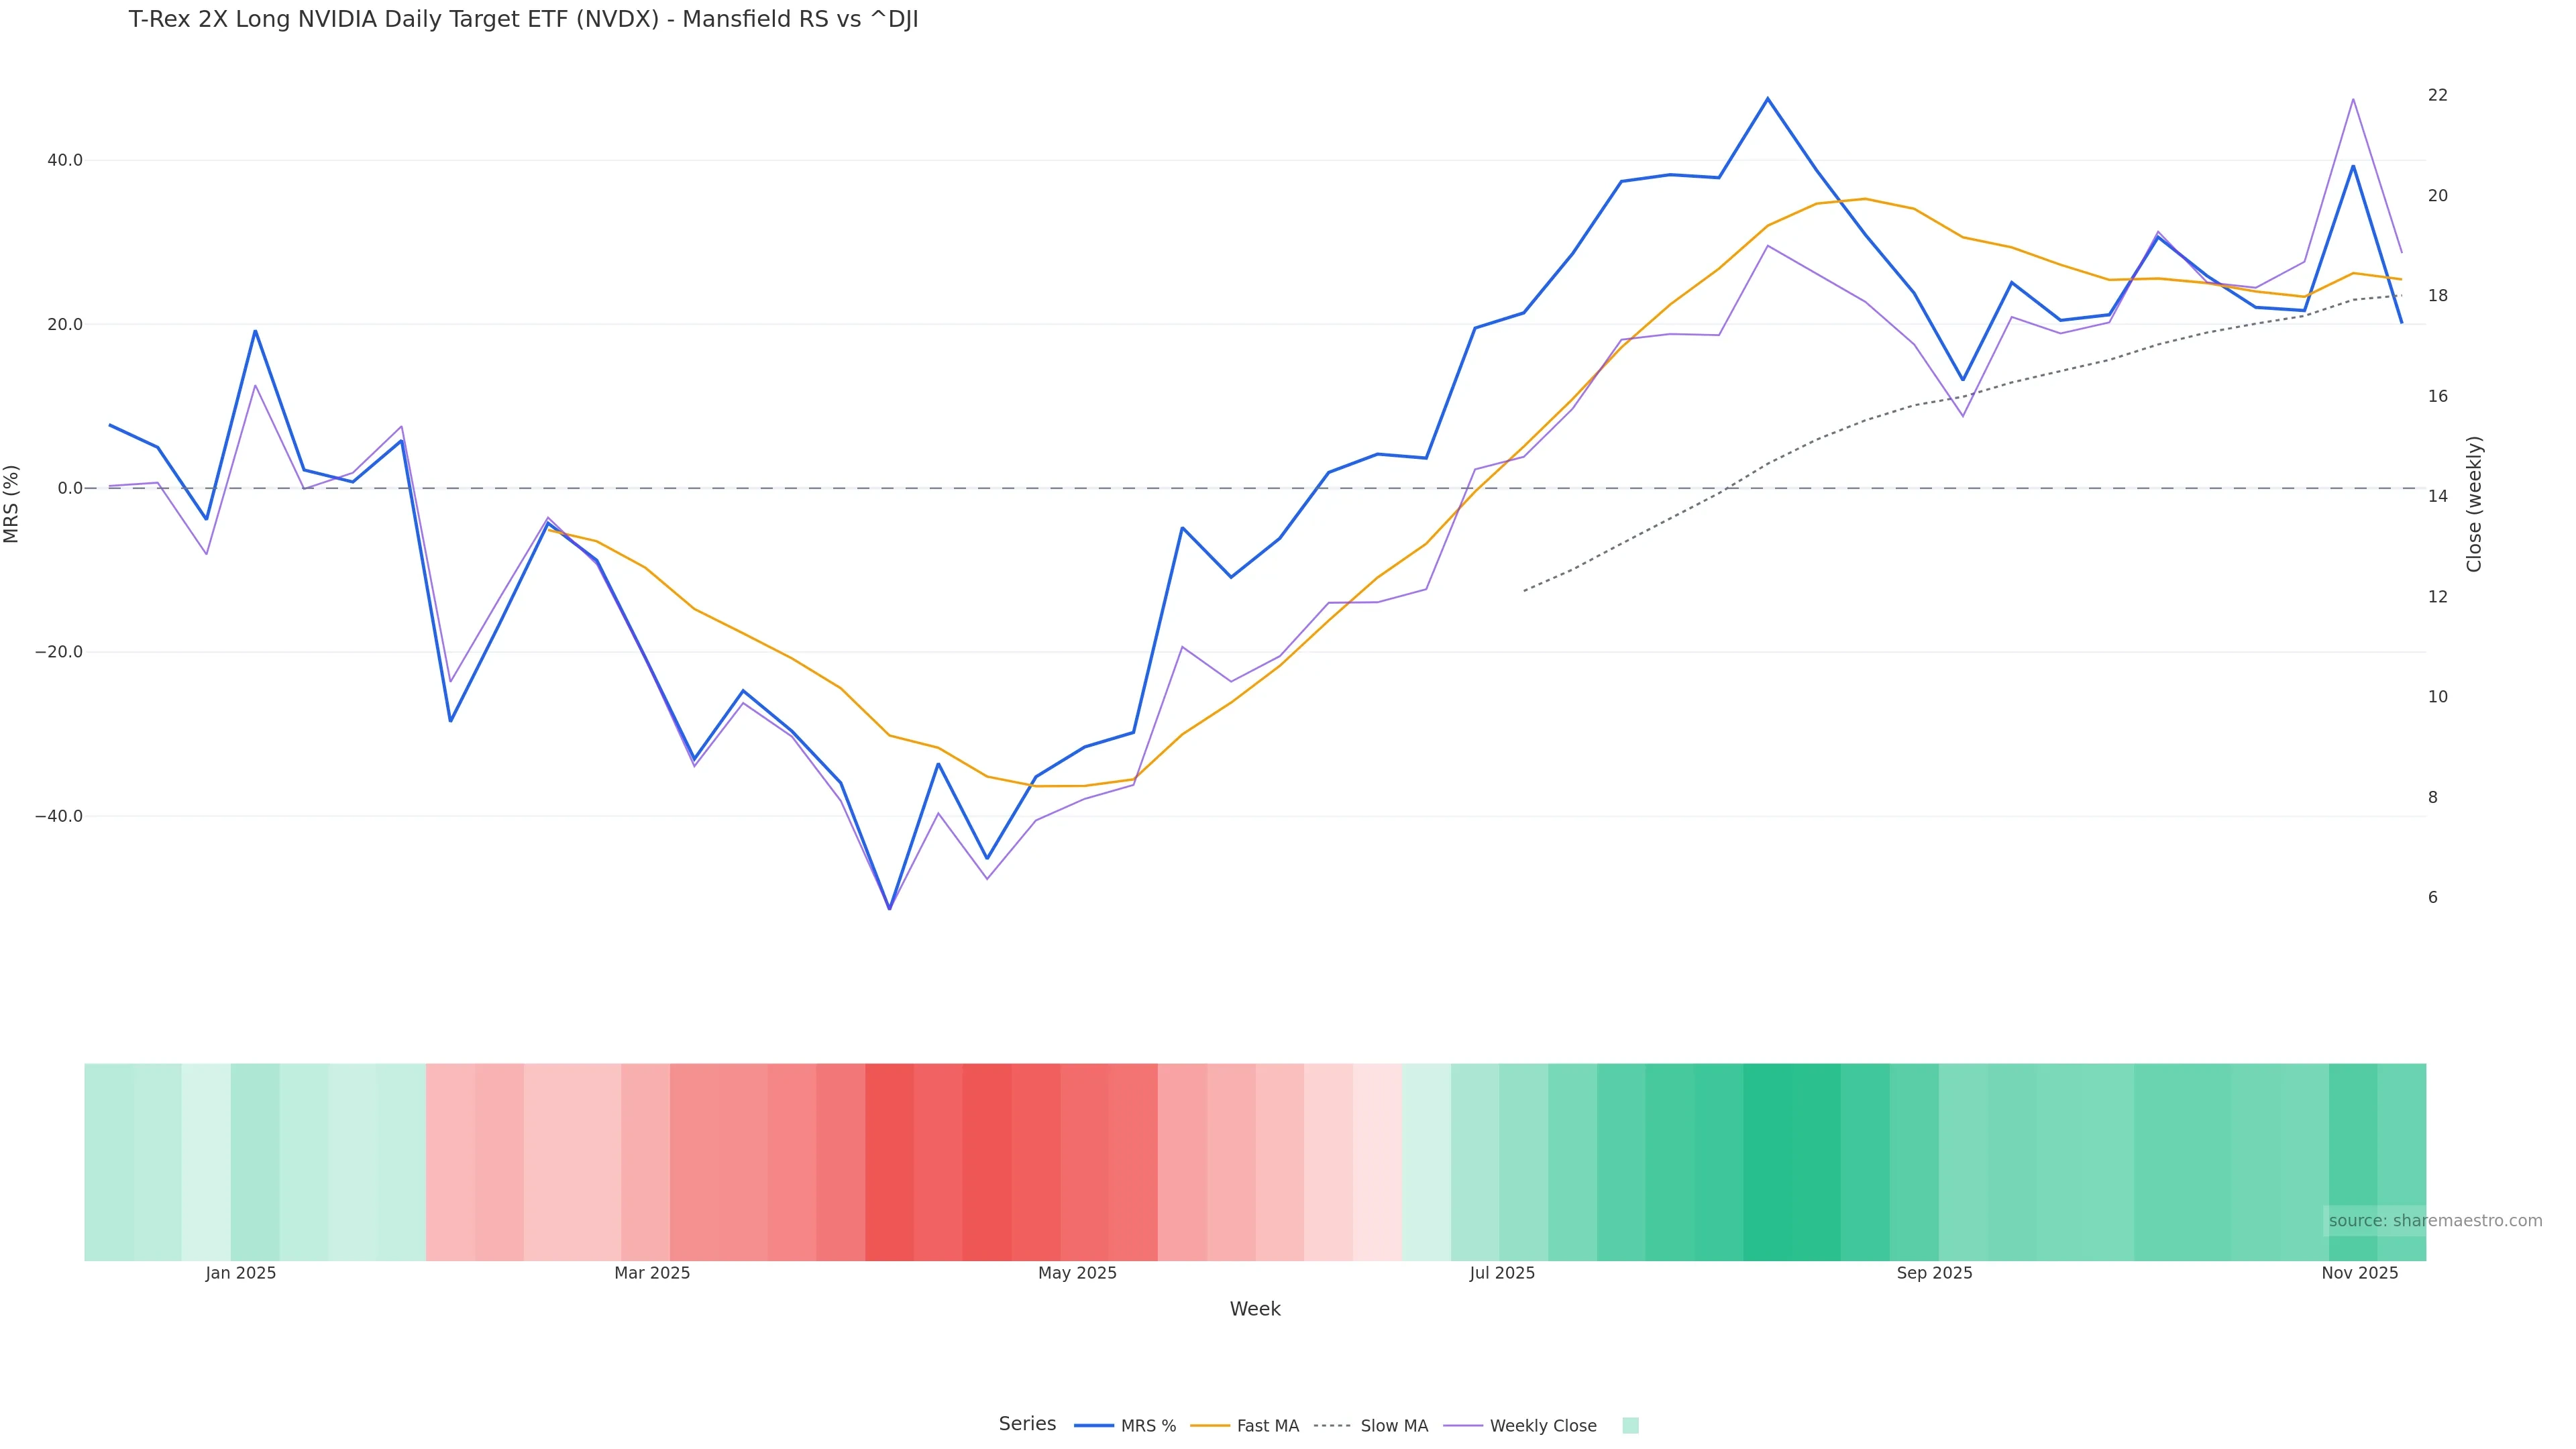
Task: Click the Close (weekly) right-axis title
Action: coord(2475,504)
